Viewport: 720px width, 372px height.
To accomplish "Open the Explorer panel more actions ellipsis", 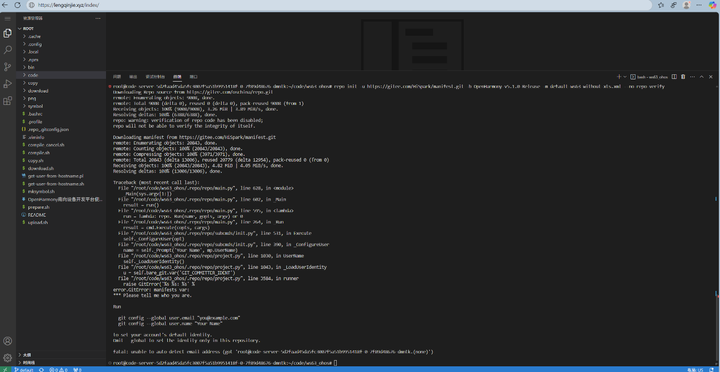I will pyautogui.click(x=98, y=18).
